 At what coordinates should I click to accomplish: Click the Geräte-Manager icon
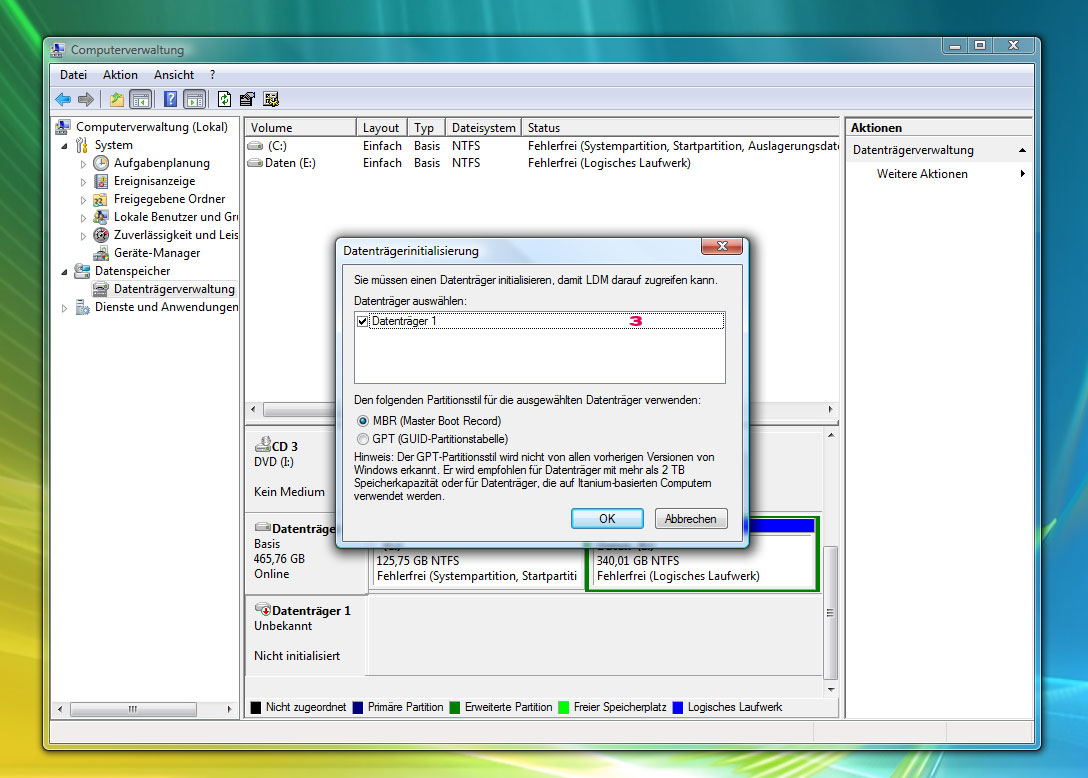pos(101,253)
